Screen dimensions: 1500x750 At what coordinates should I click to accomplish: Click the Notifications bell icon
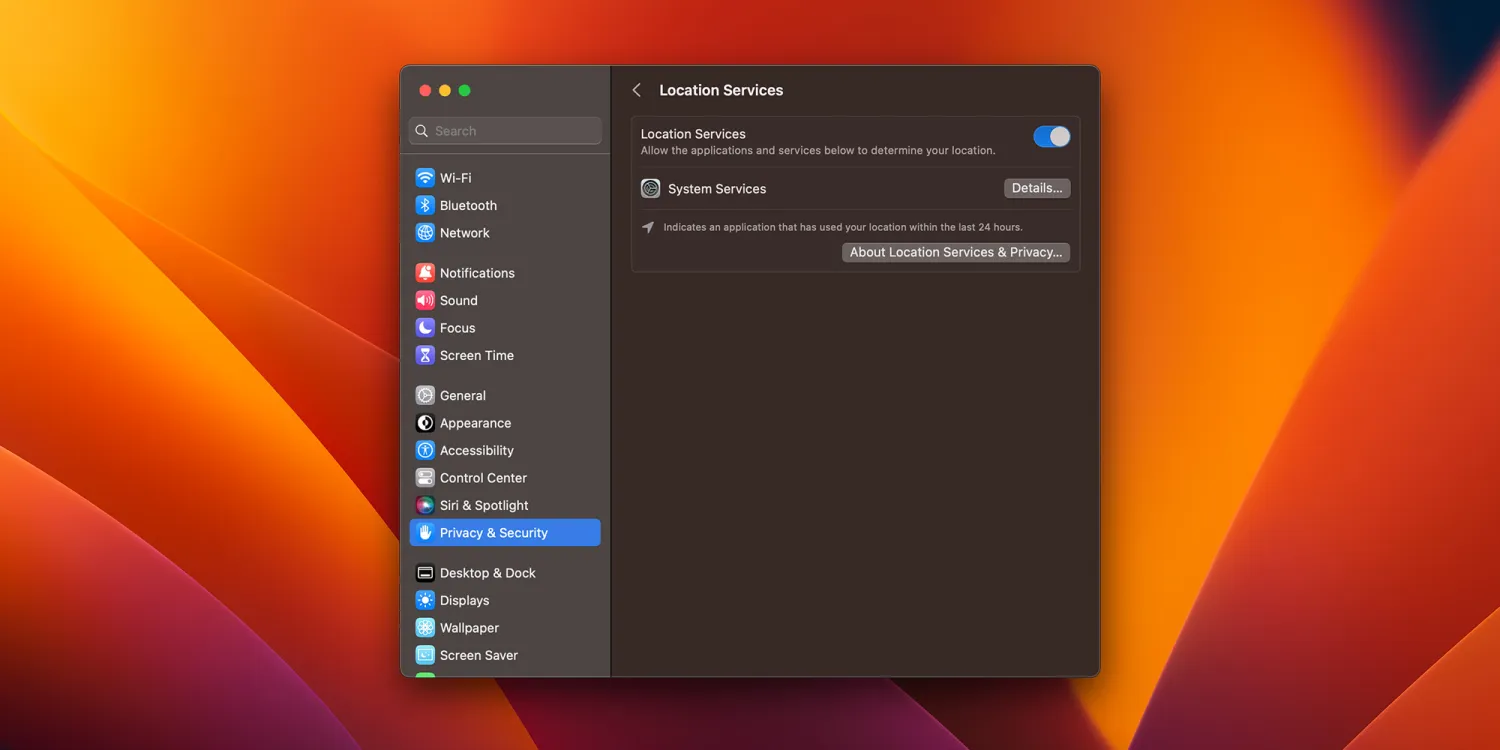(x=425, y=273)
